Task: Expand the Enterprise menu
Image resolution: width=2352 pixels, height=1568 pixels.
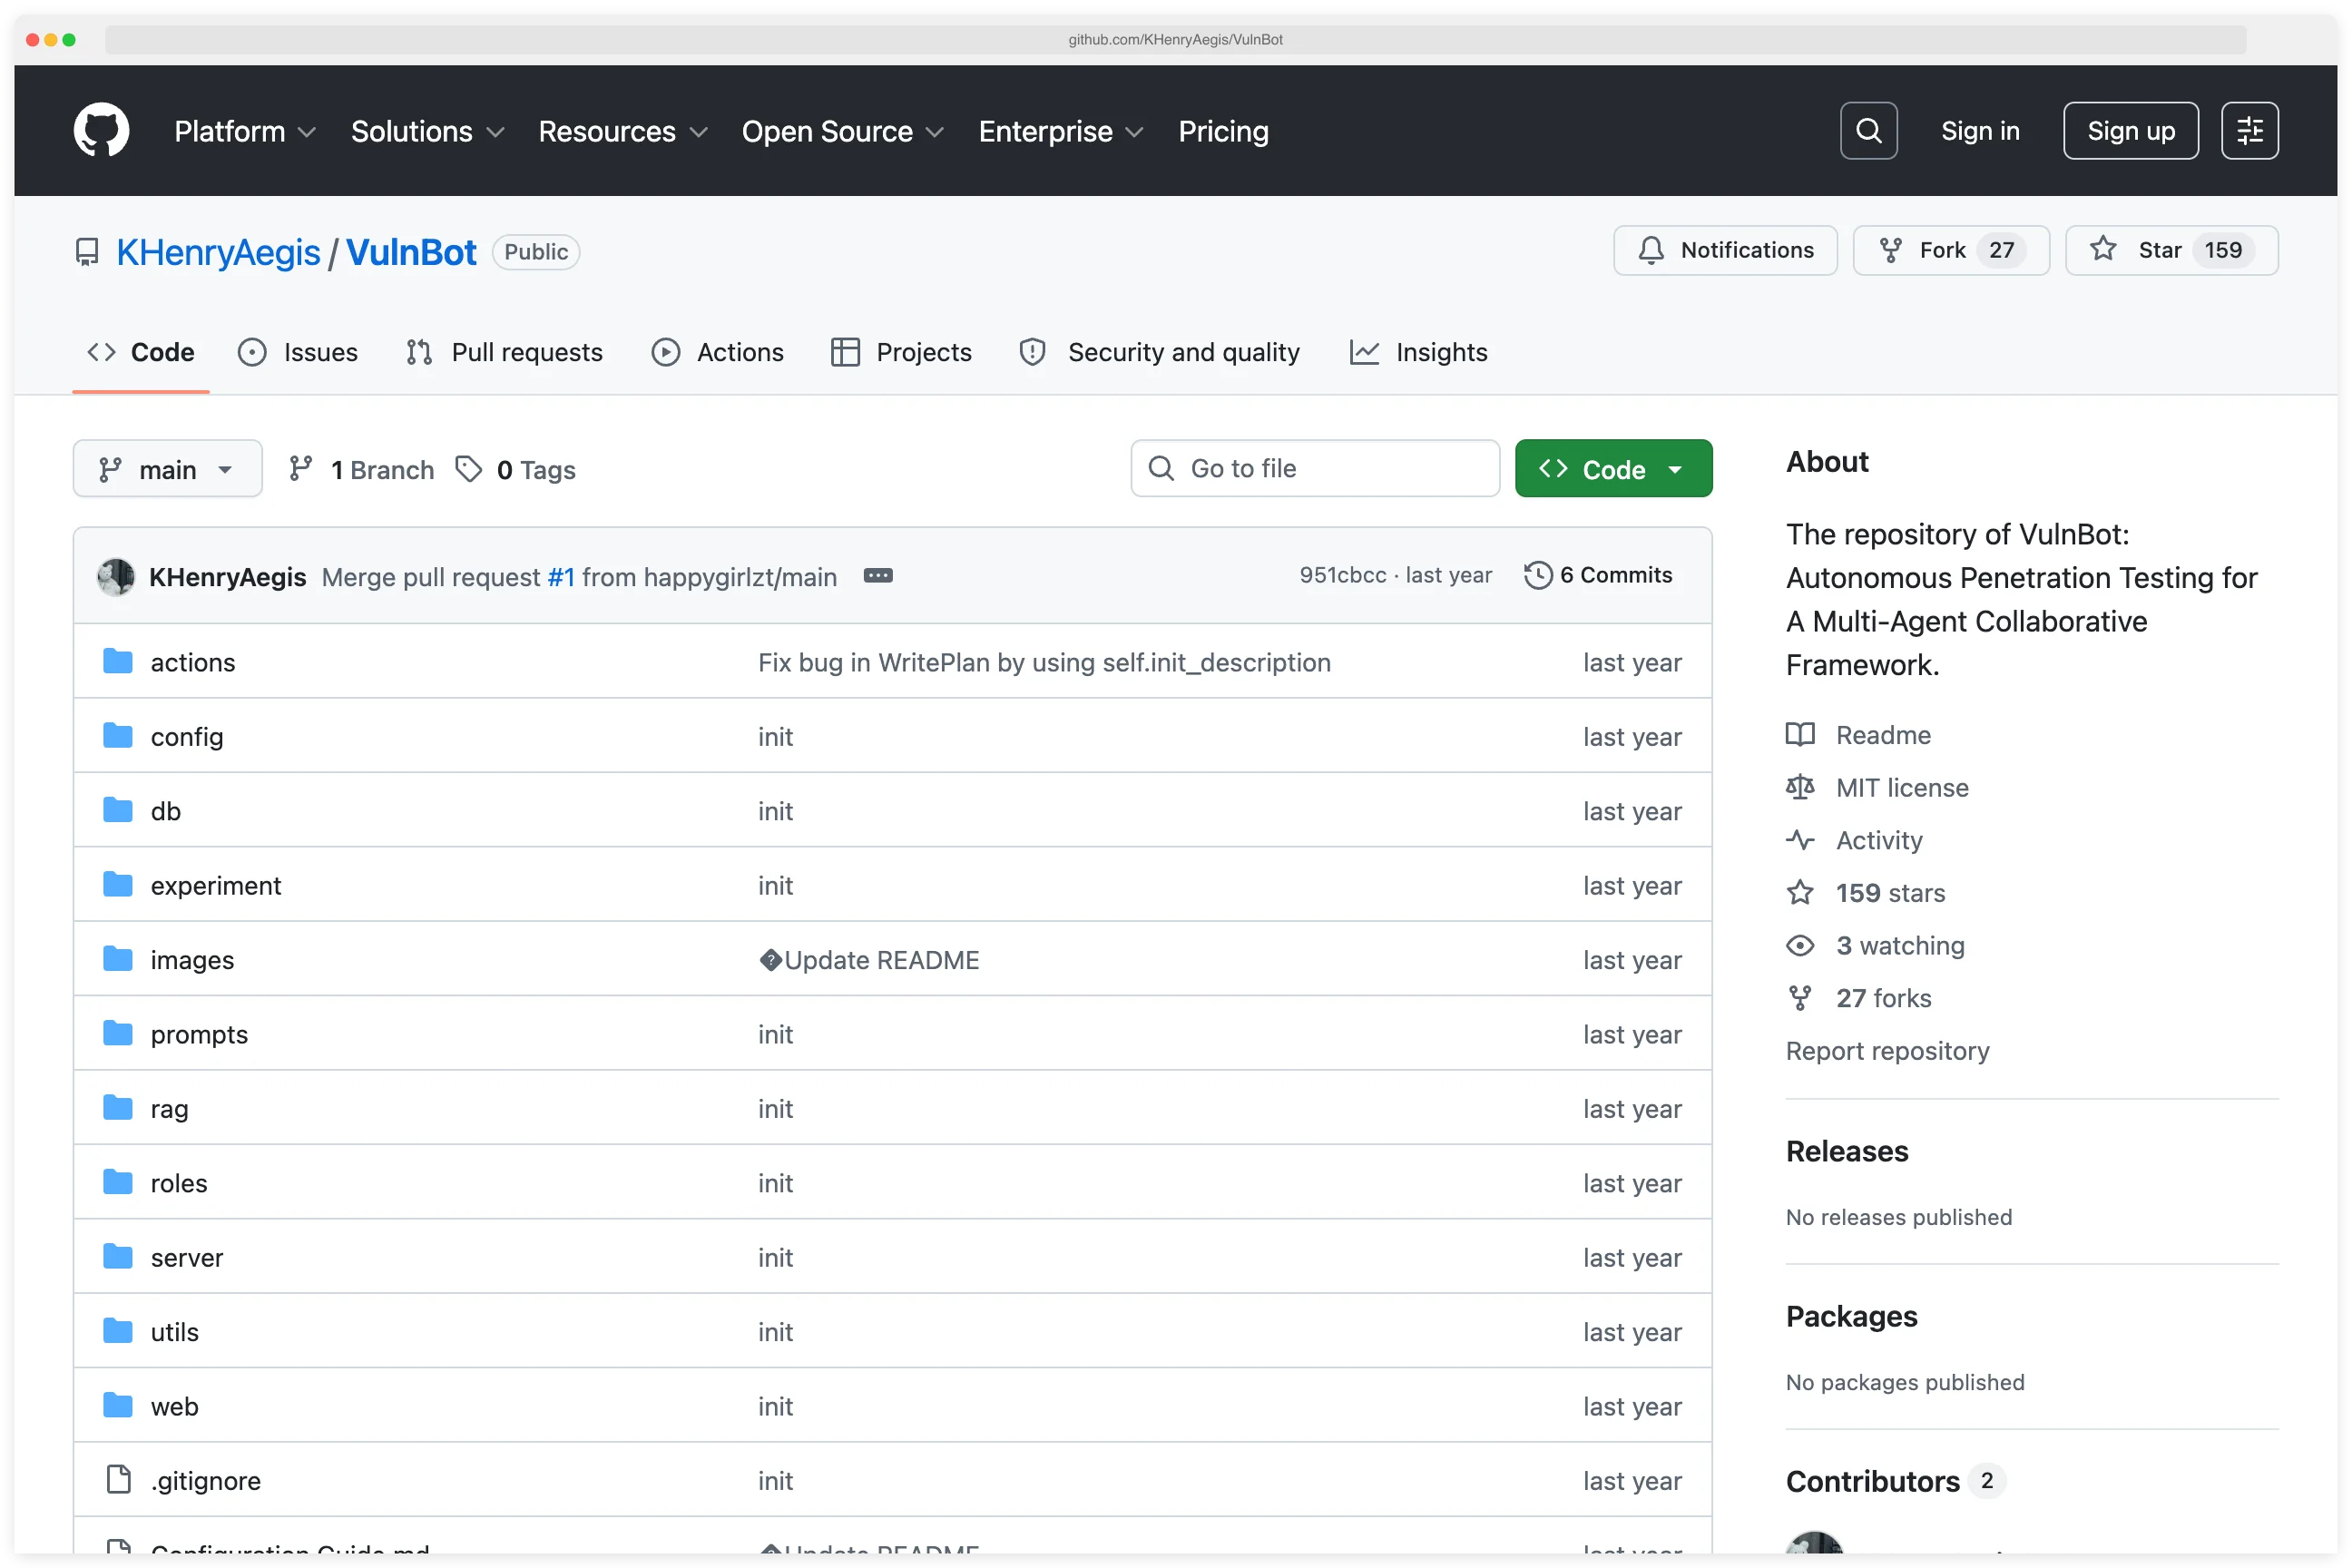Action: click(x=1061, y=131)
